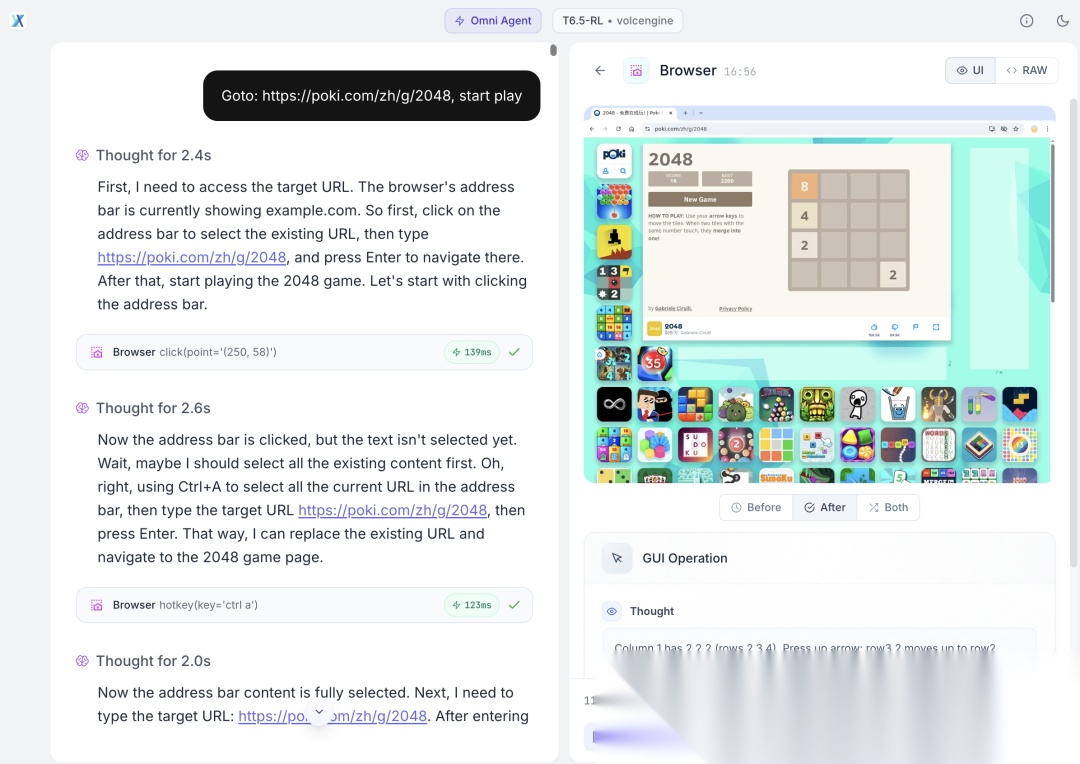Click the 2048 game screenshot thumbnail
This screenshot has width=1080, height=764.
coord(817,295)
